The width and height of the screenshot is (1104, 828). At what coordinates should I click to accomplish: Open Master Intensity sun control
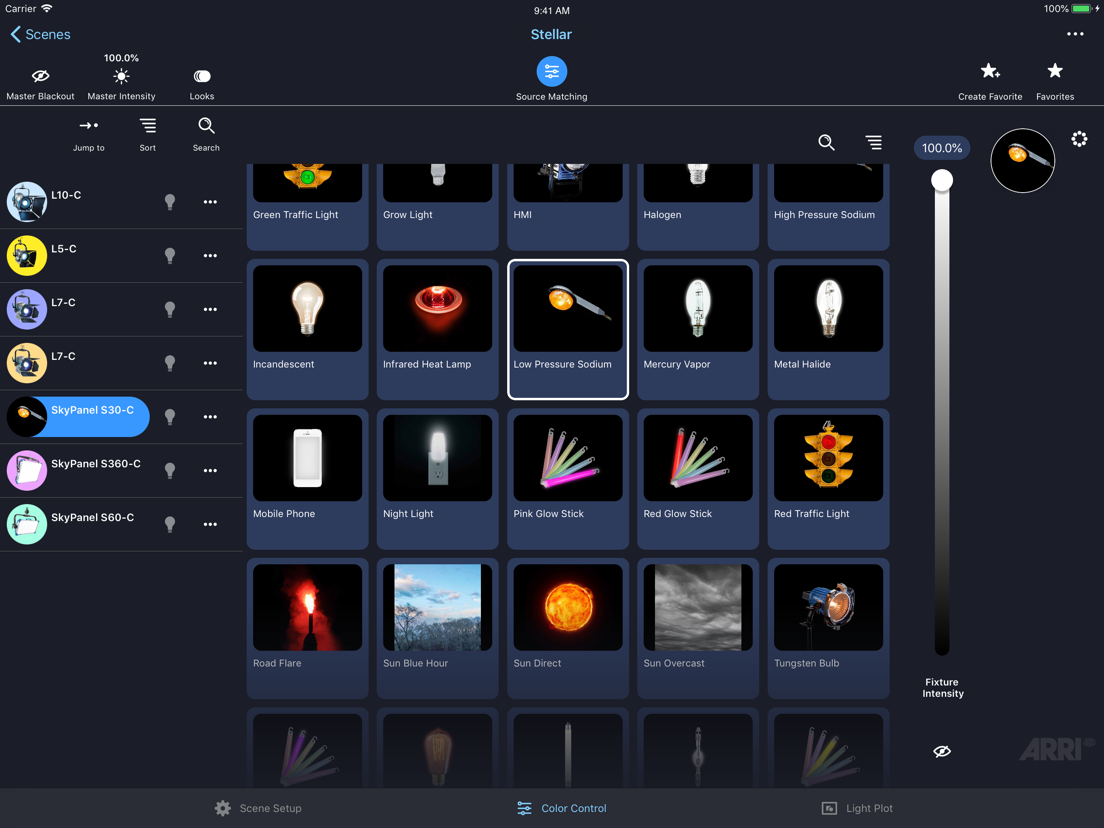121,76
